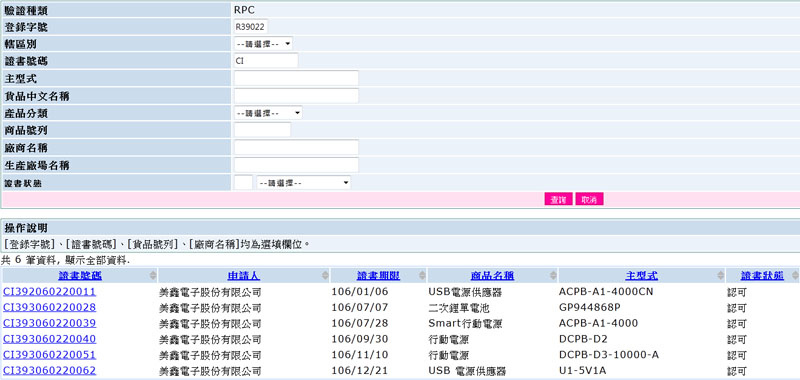Focus the 生產廠場名稱 input field
The image size is (800, 380).
pyautogui.click(x=296, y=165)
